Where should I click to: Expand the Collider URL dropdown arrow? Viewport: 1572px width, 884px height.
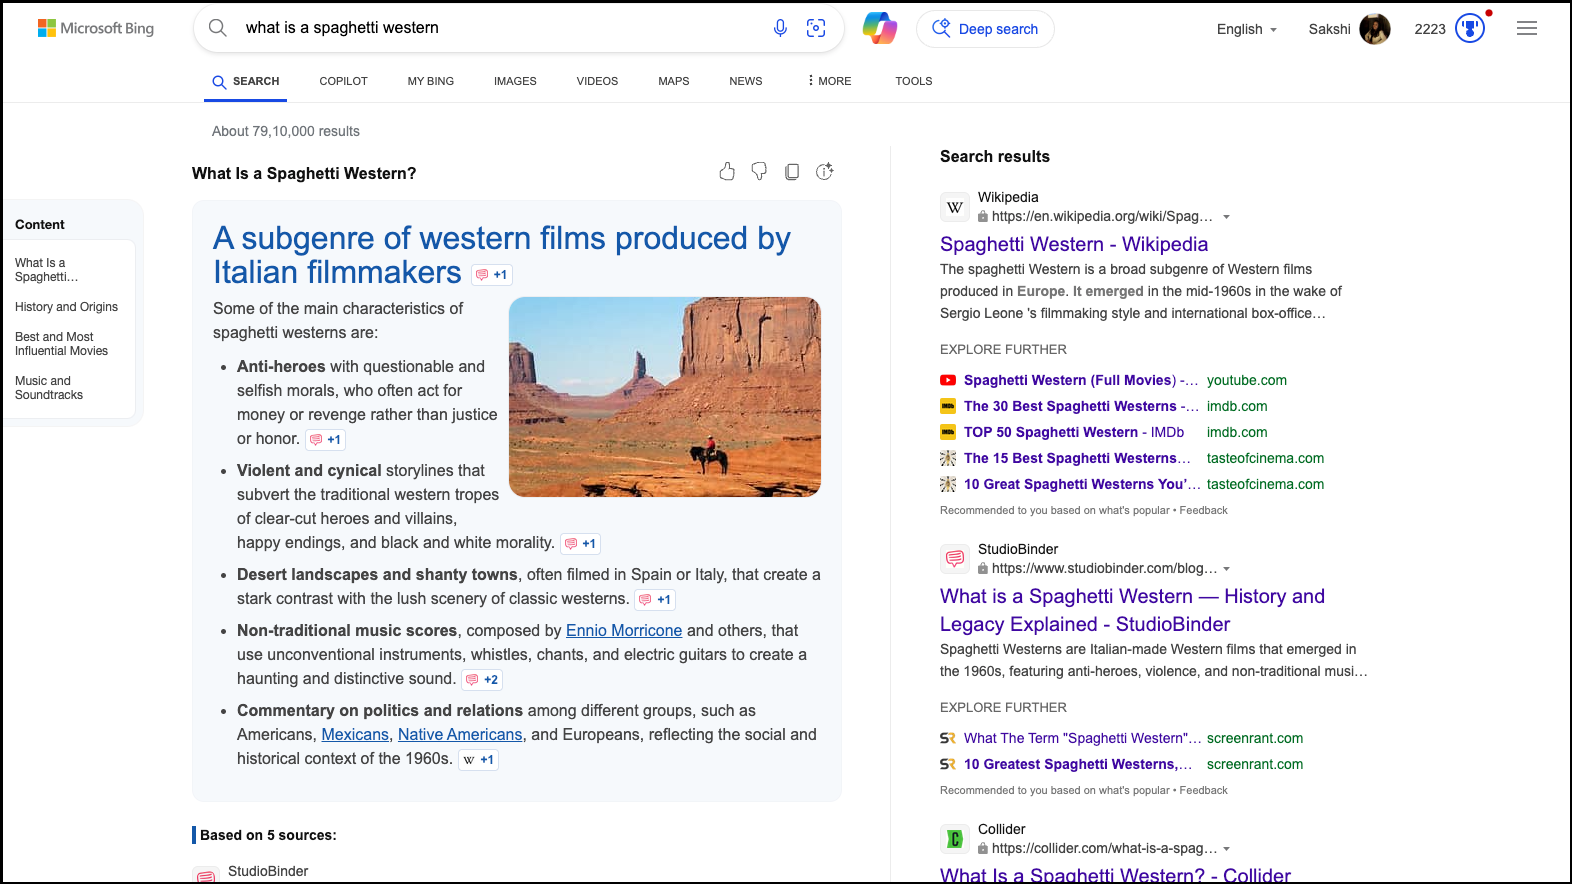pyautogui.click(x=1227, y=849)
